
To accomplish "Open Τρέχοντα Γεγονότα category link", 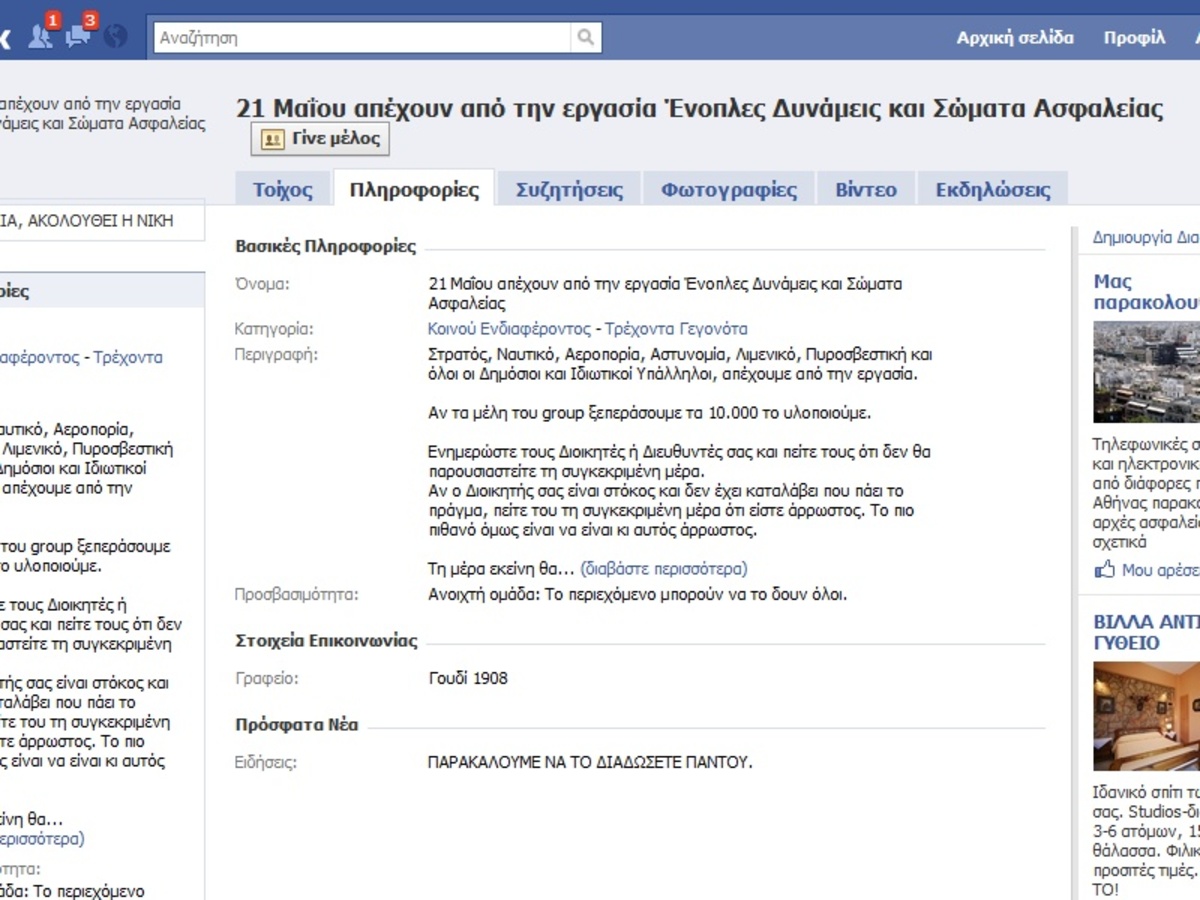I will click(x=676, y=329).
